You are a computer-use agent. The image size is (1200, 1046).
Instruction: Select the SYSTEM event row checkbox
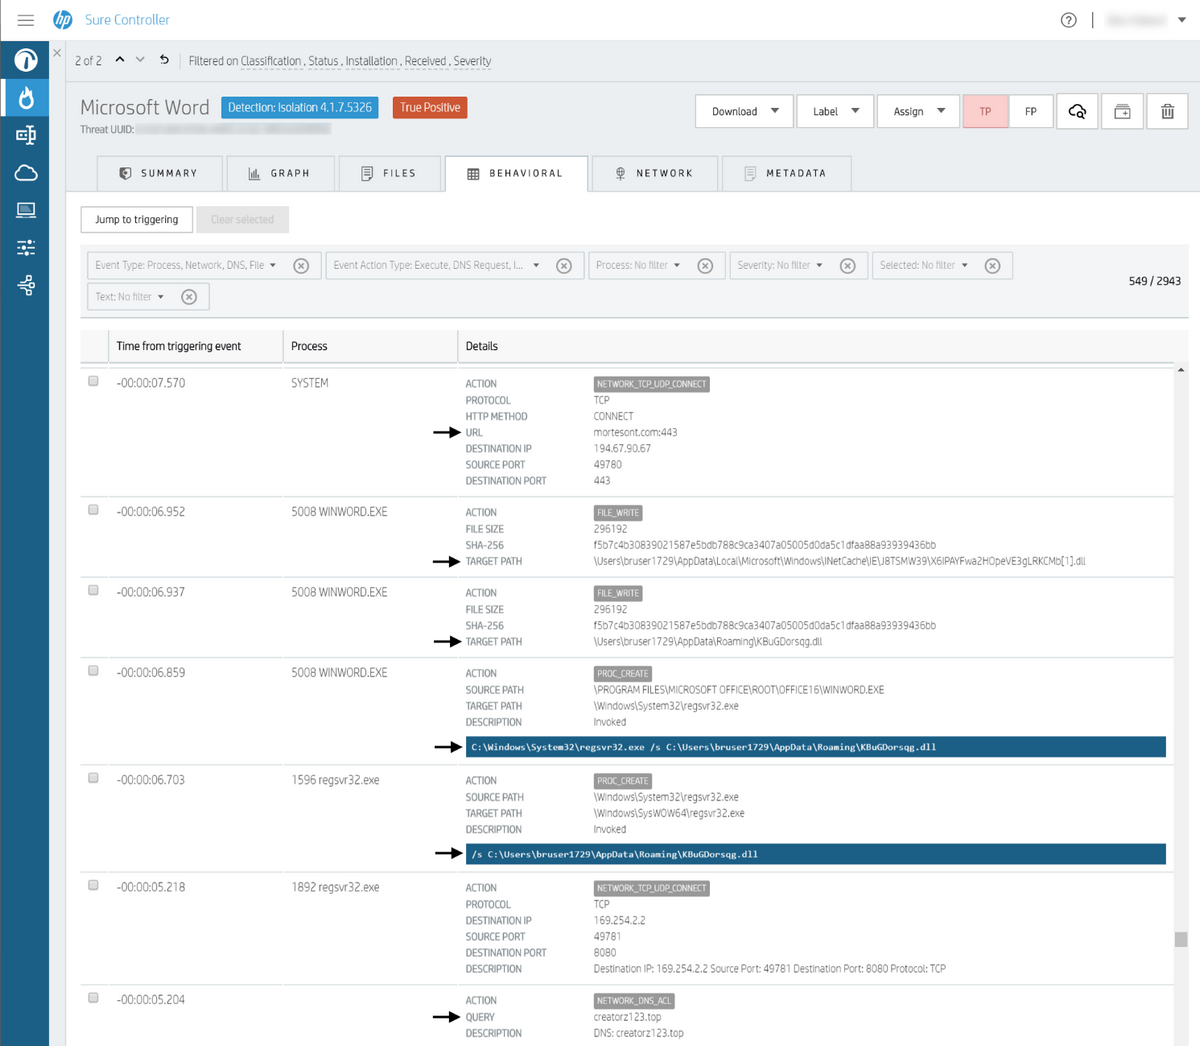coord(93,381)
